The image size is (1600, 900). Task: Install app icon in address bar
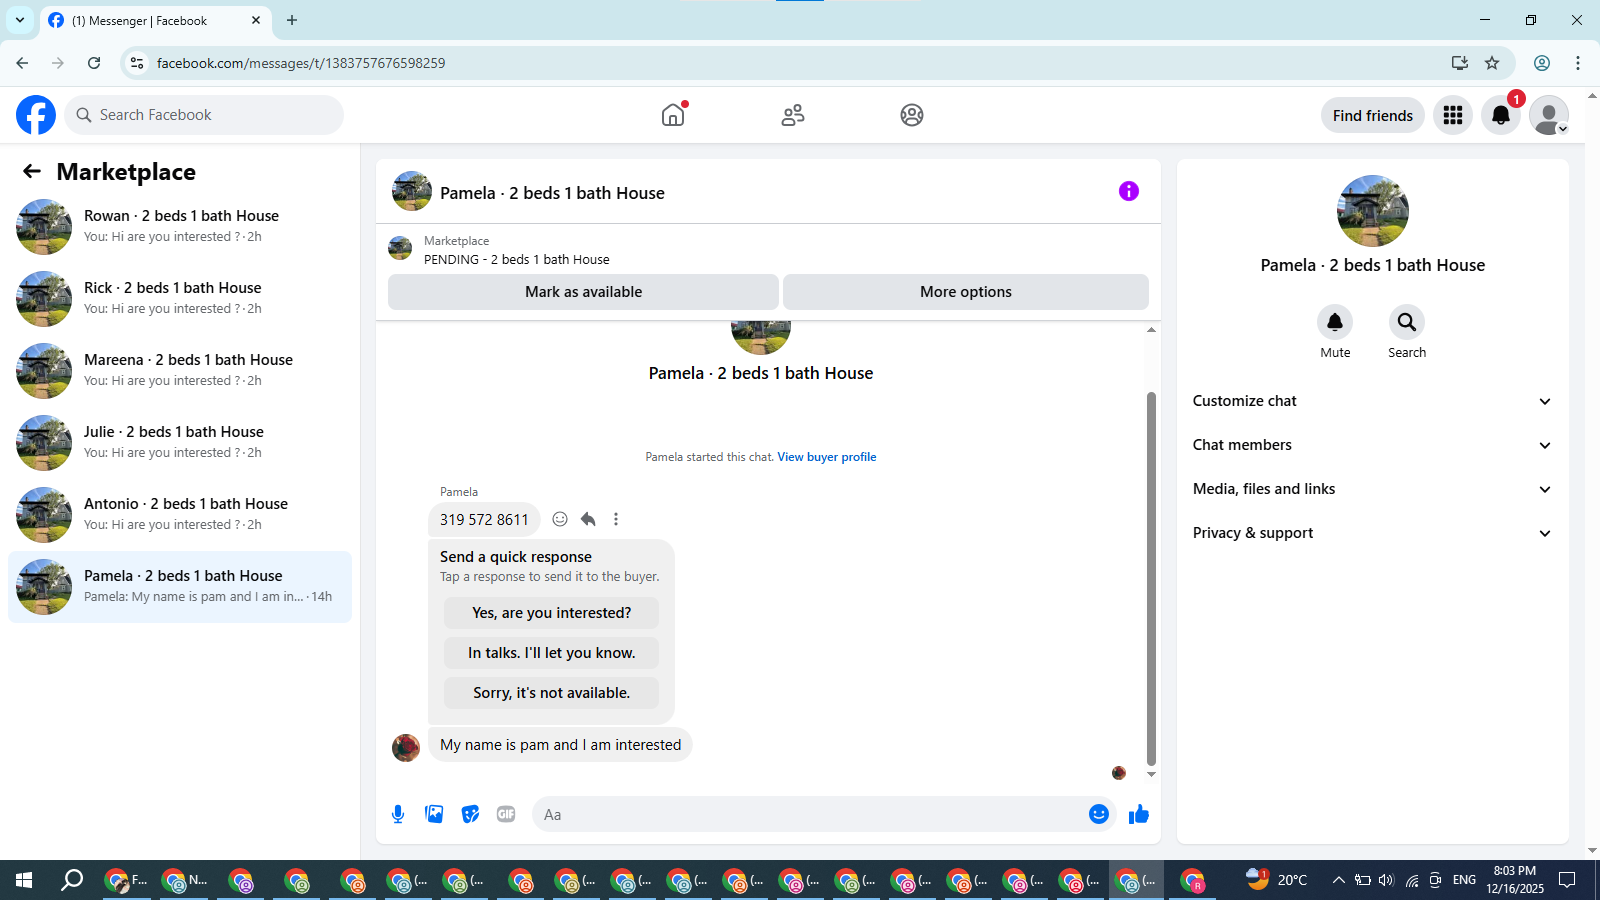point(1460,63)
